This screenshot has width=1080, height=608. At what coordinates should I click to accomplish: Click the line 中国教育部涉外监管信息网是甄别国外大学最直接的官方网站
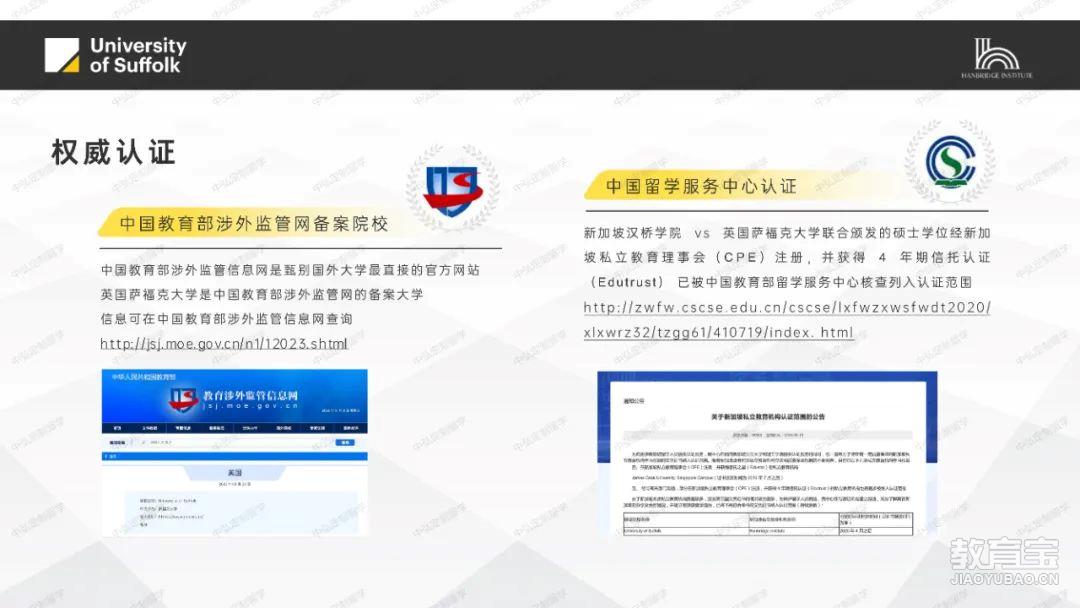(x=290, y=270)
